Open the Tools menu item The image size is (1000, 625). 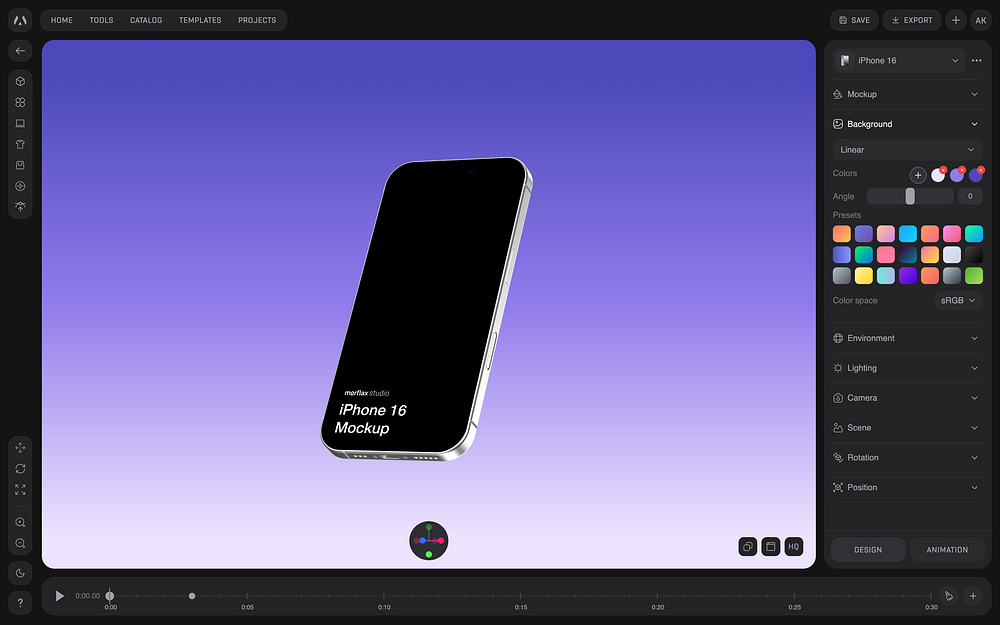[x=101, y=20]
